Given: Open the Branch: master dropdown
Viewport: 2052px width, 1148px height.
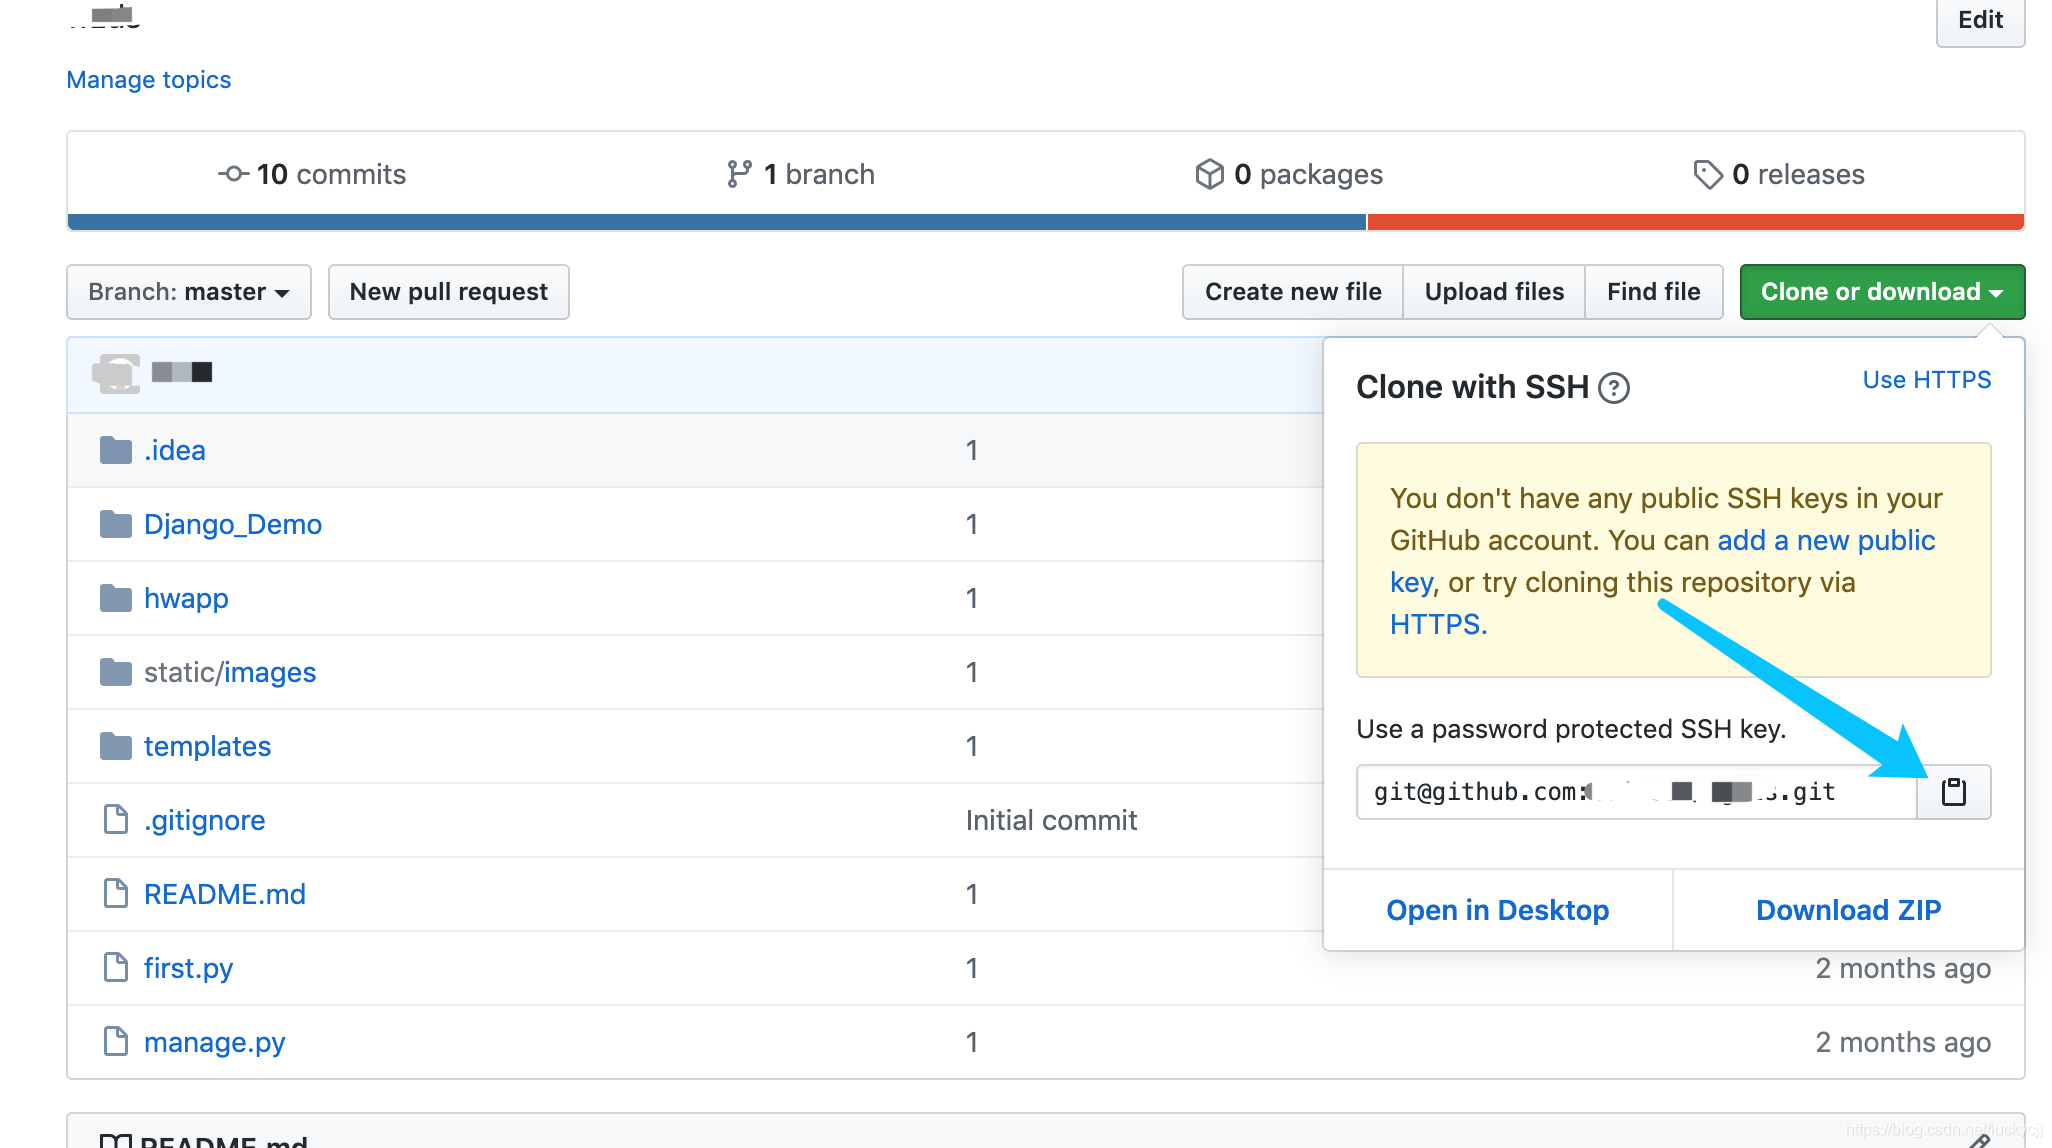Looking at the screenshot, I should tap(188, 292).
